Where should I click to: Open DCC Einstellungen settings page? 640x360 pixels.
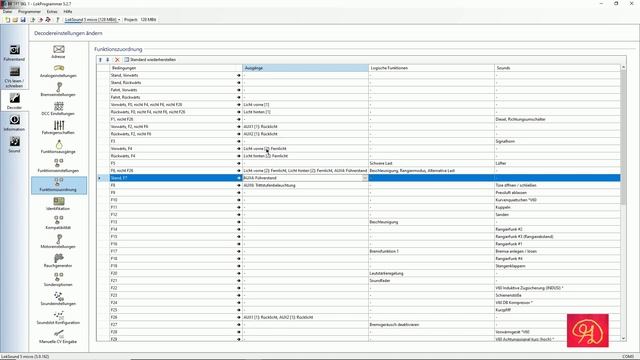click(59, 109)
